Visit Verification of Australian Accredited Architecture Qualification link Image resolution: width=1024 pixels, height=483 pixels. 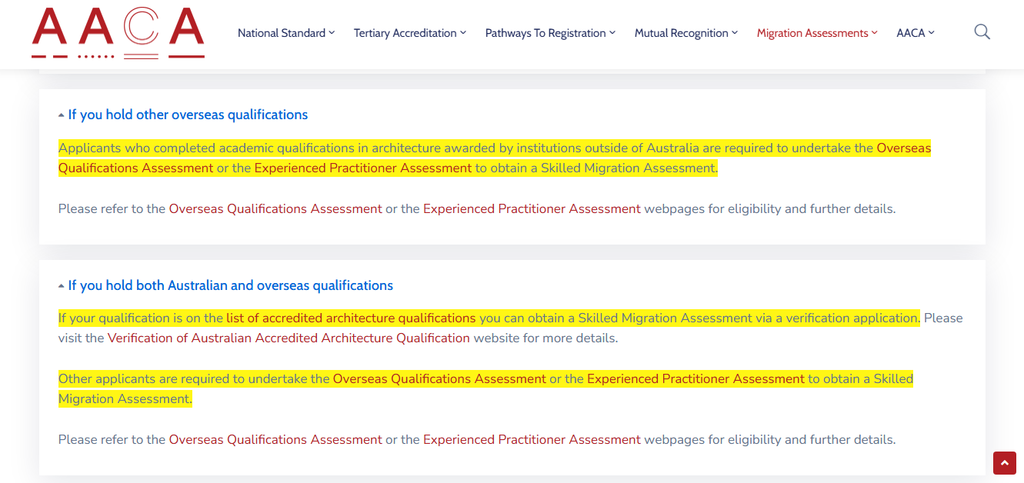click(x=289, y=338)
